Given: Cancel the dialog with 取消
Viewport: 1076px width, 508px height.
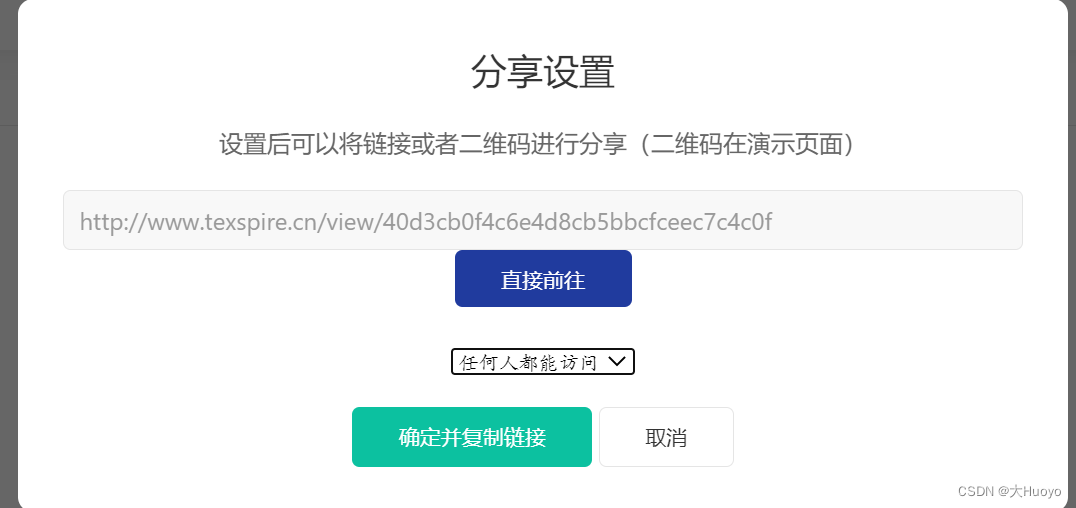Looking at the screenshot, I should (x=666, y=437).
